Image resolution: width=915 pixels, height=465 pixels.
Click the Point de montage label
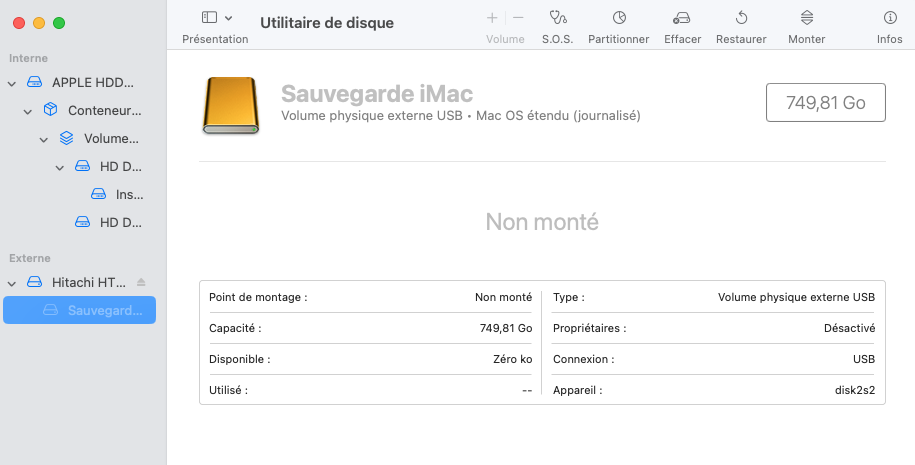pos(258,298)
